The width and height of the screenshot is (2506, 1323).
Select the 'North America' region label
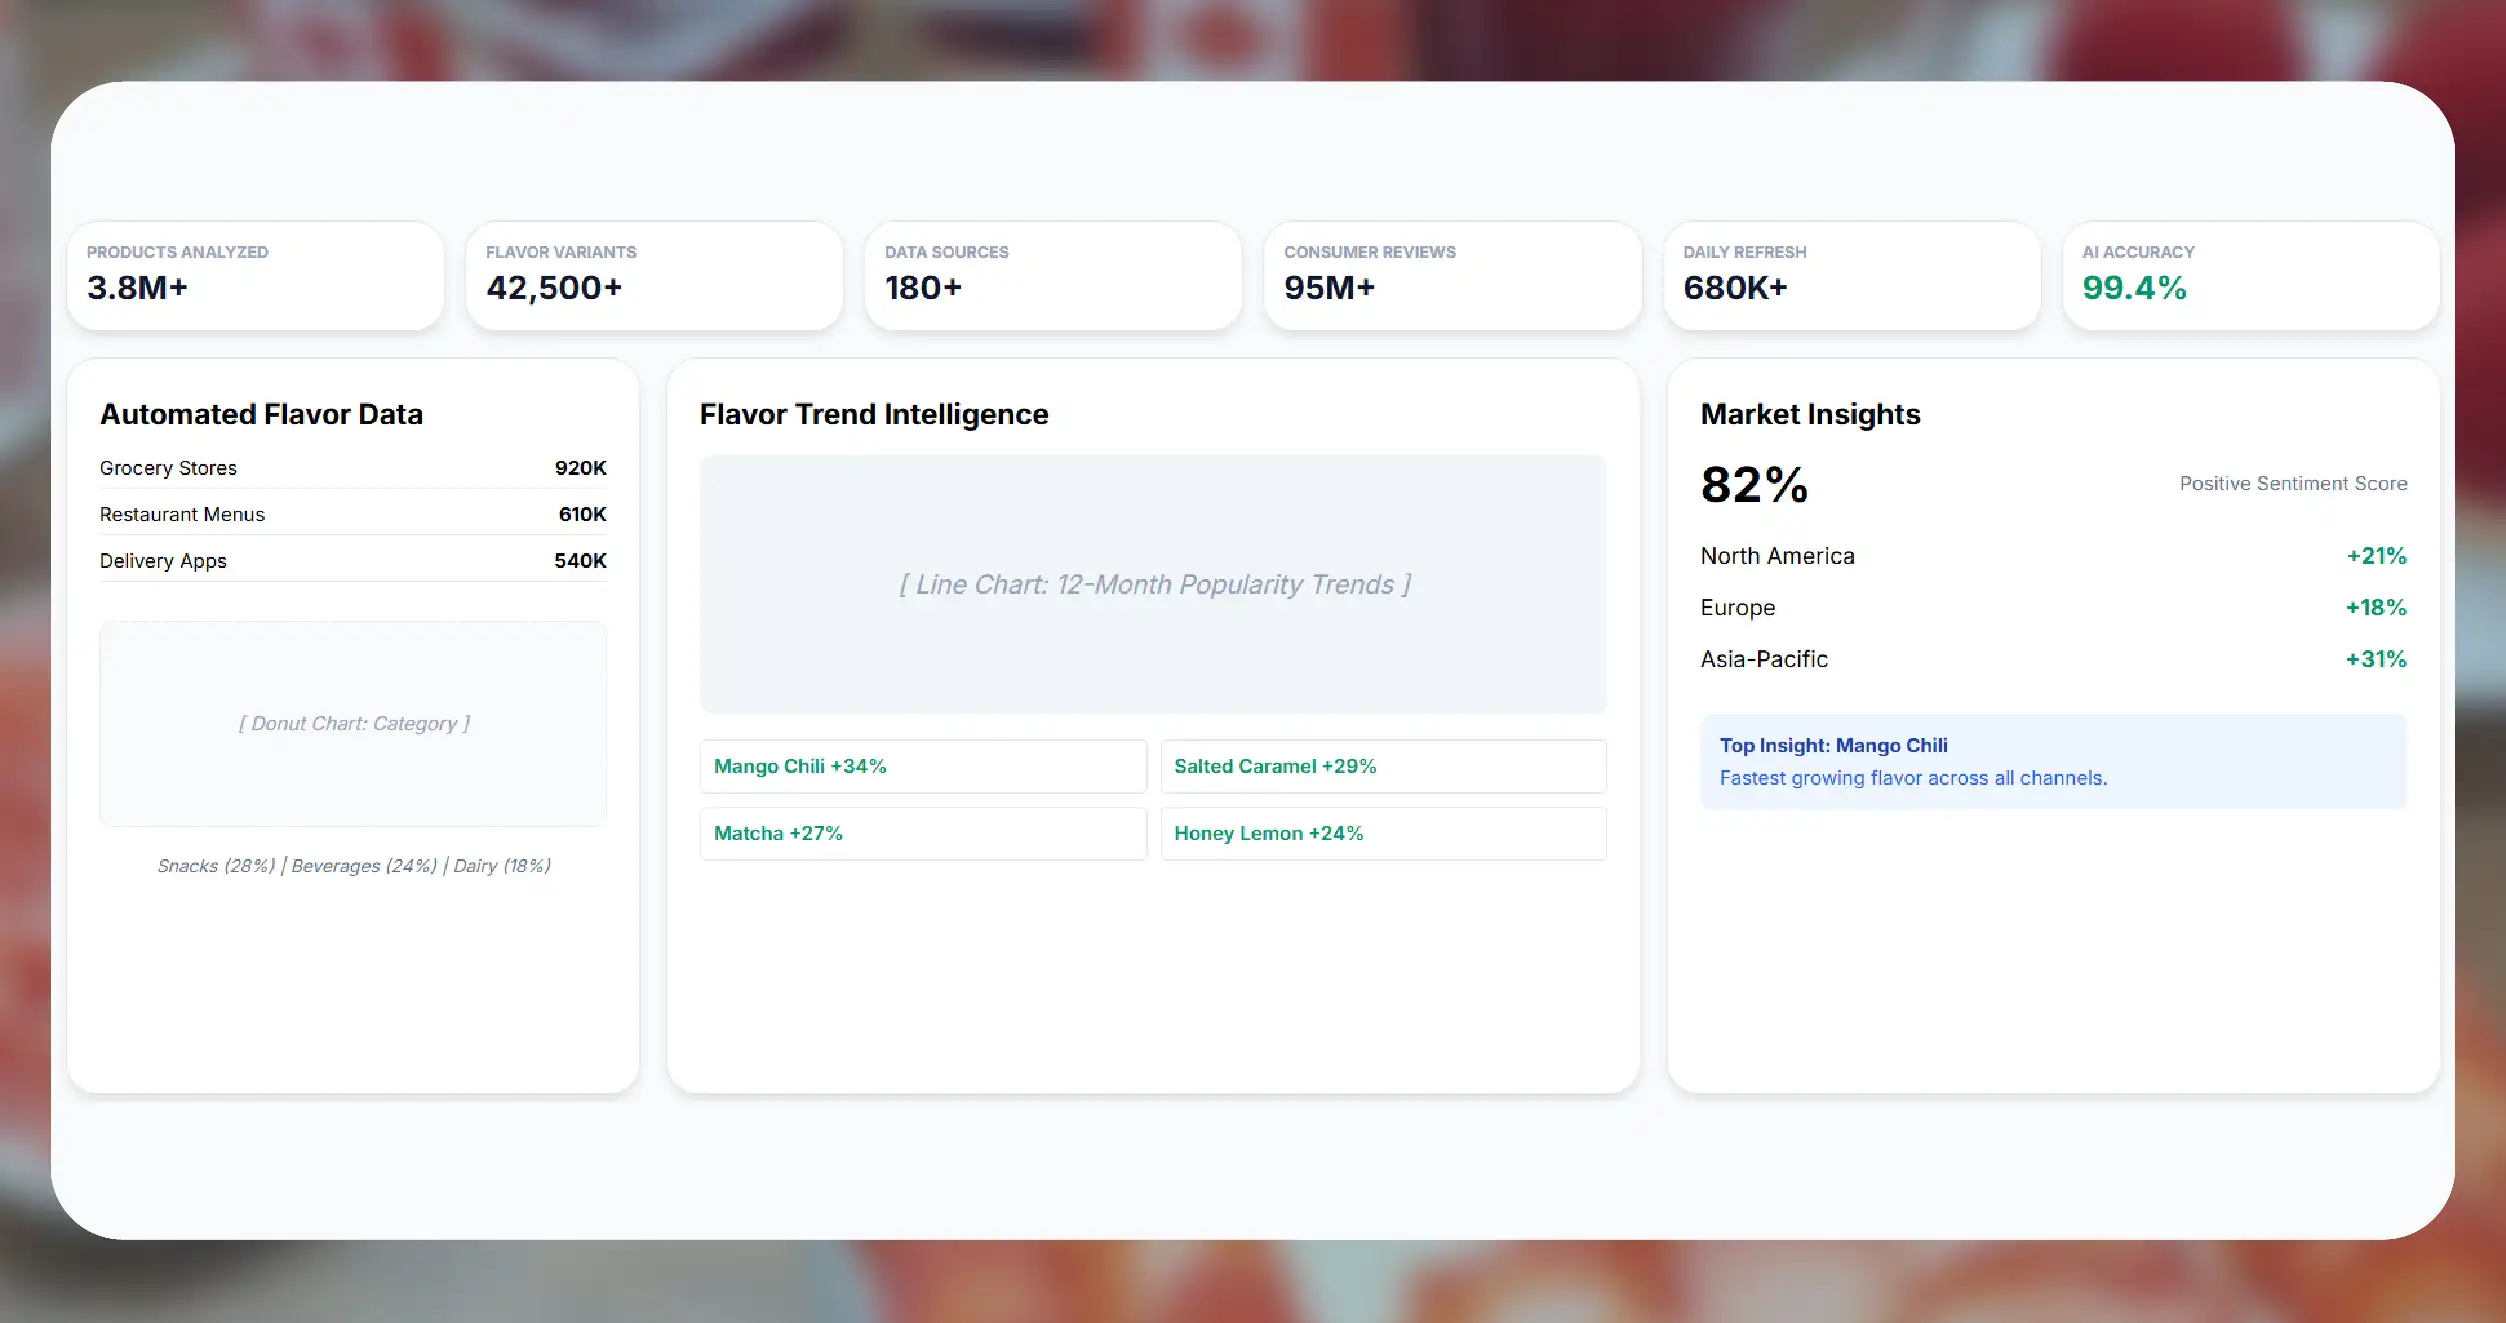click(1777, 556)
